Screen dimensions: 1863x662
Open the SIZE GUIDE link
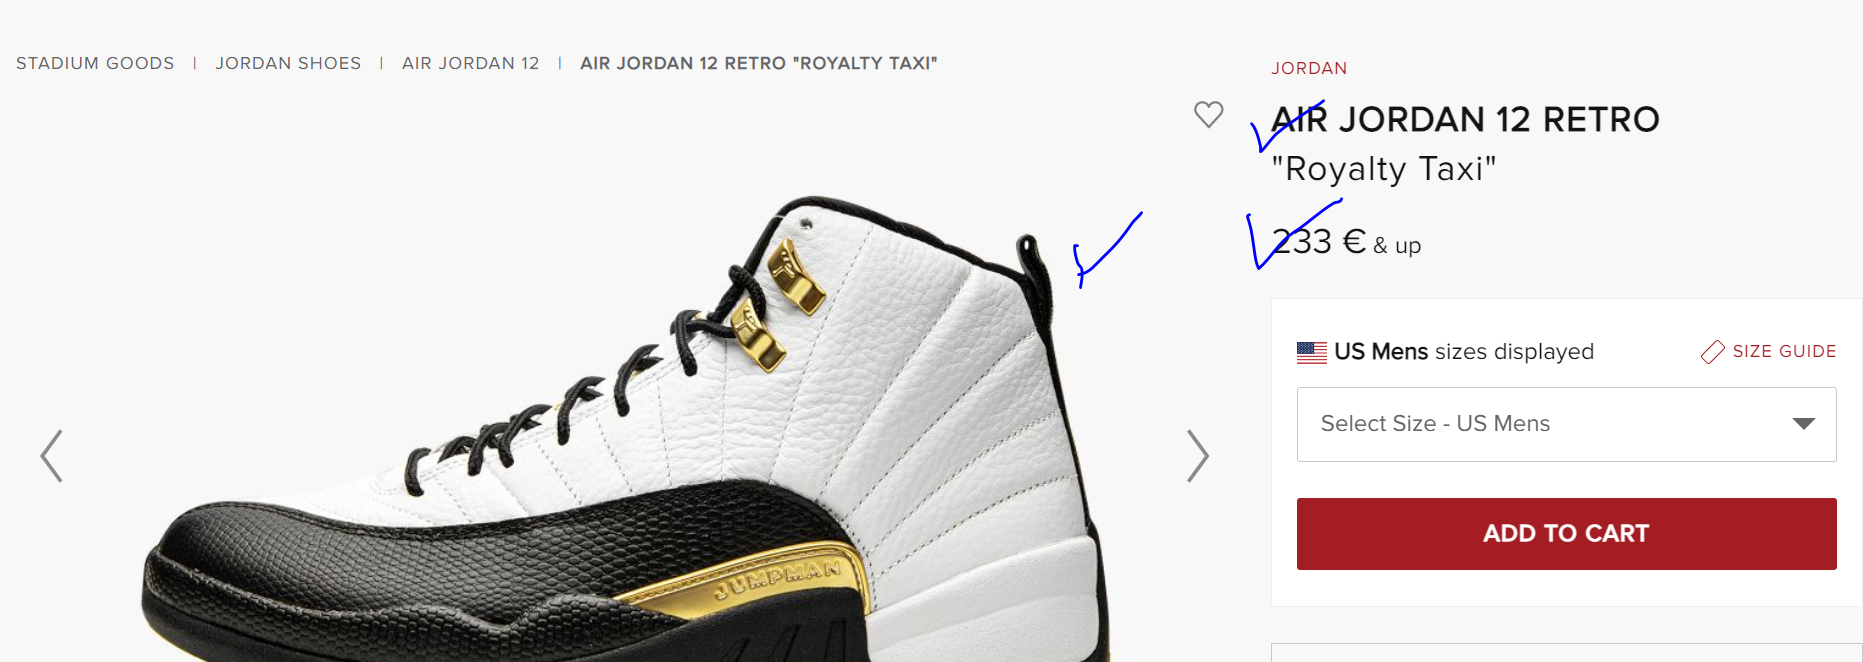[1784, 352]
